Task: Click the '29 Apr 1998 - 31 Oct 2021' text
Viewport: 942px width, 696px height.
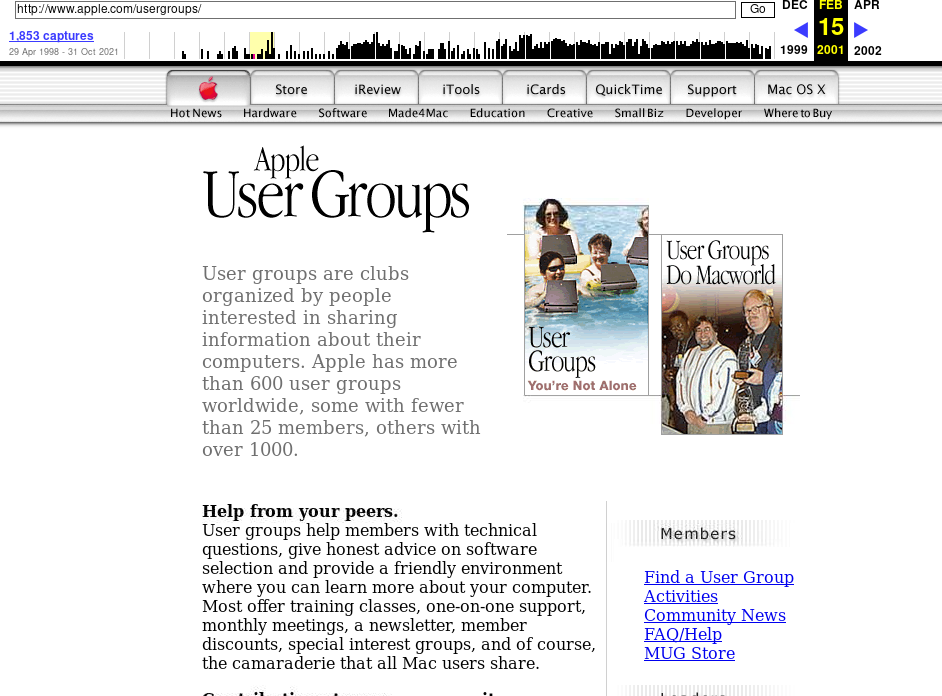Action: (63, 52)
